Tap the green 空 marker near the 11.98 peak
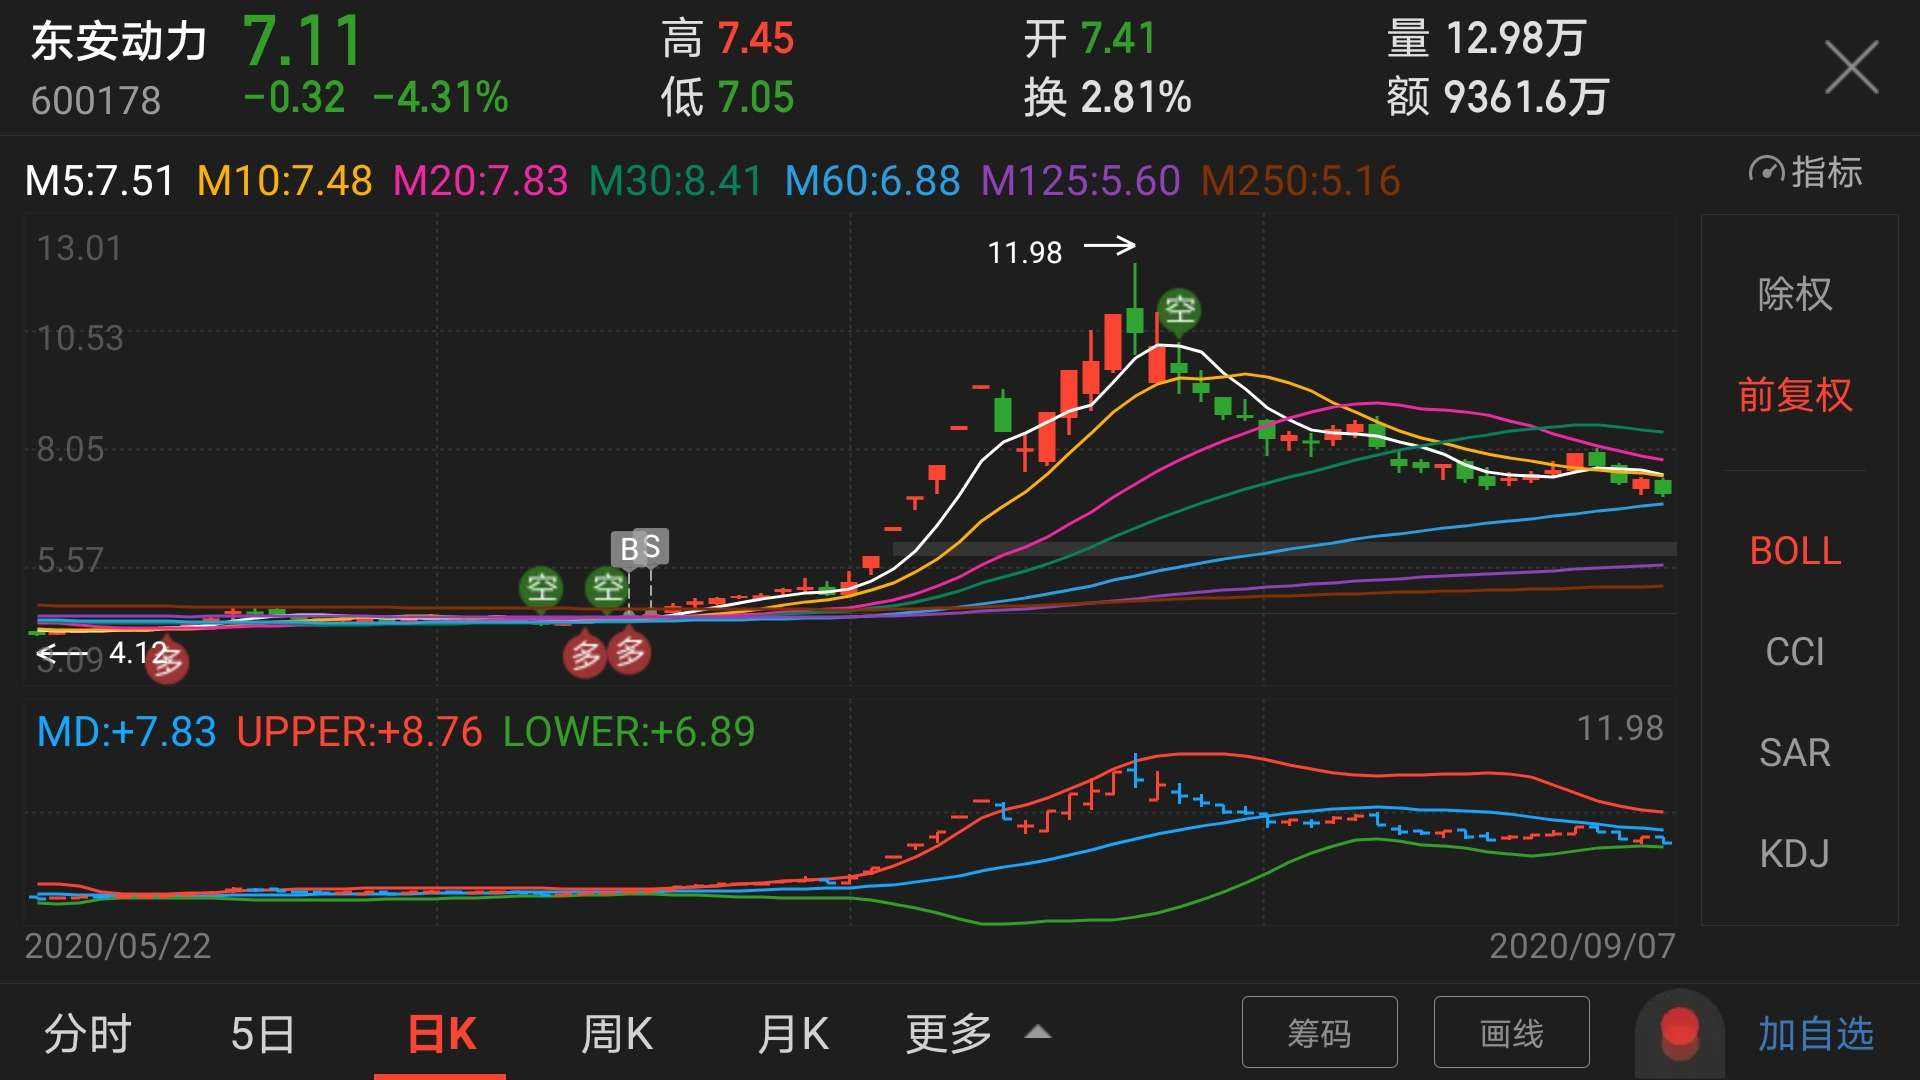The image size is (1920, 1080). click(1179, 310)
